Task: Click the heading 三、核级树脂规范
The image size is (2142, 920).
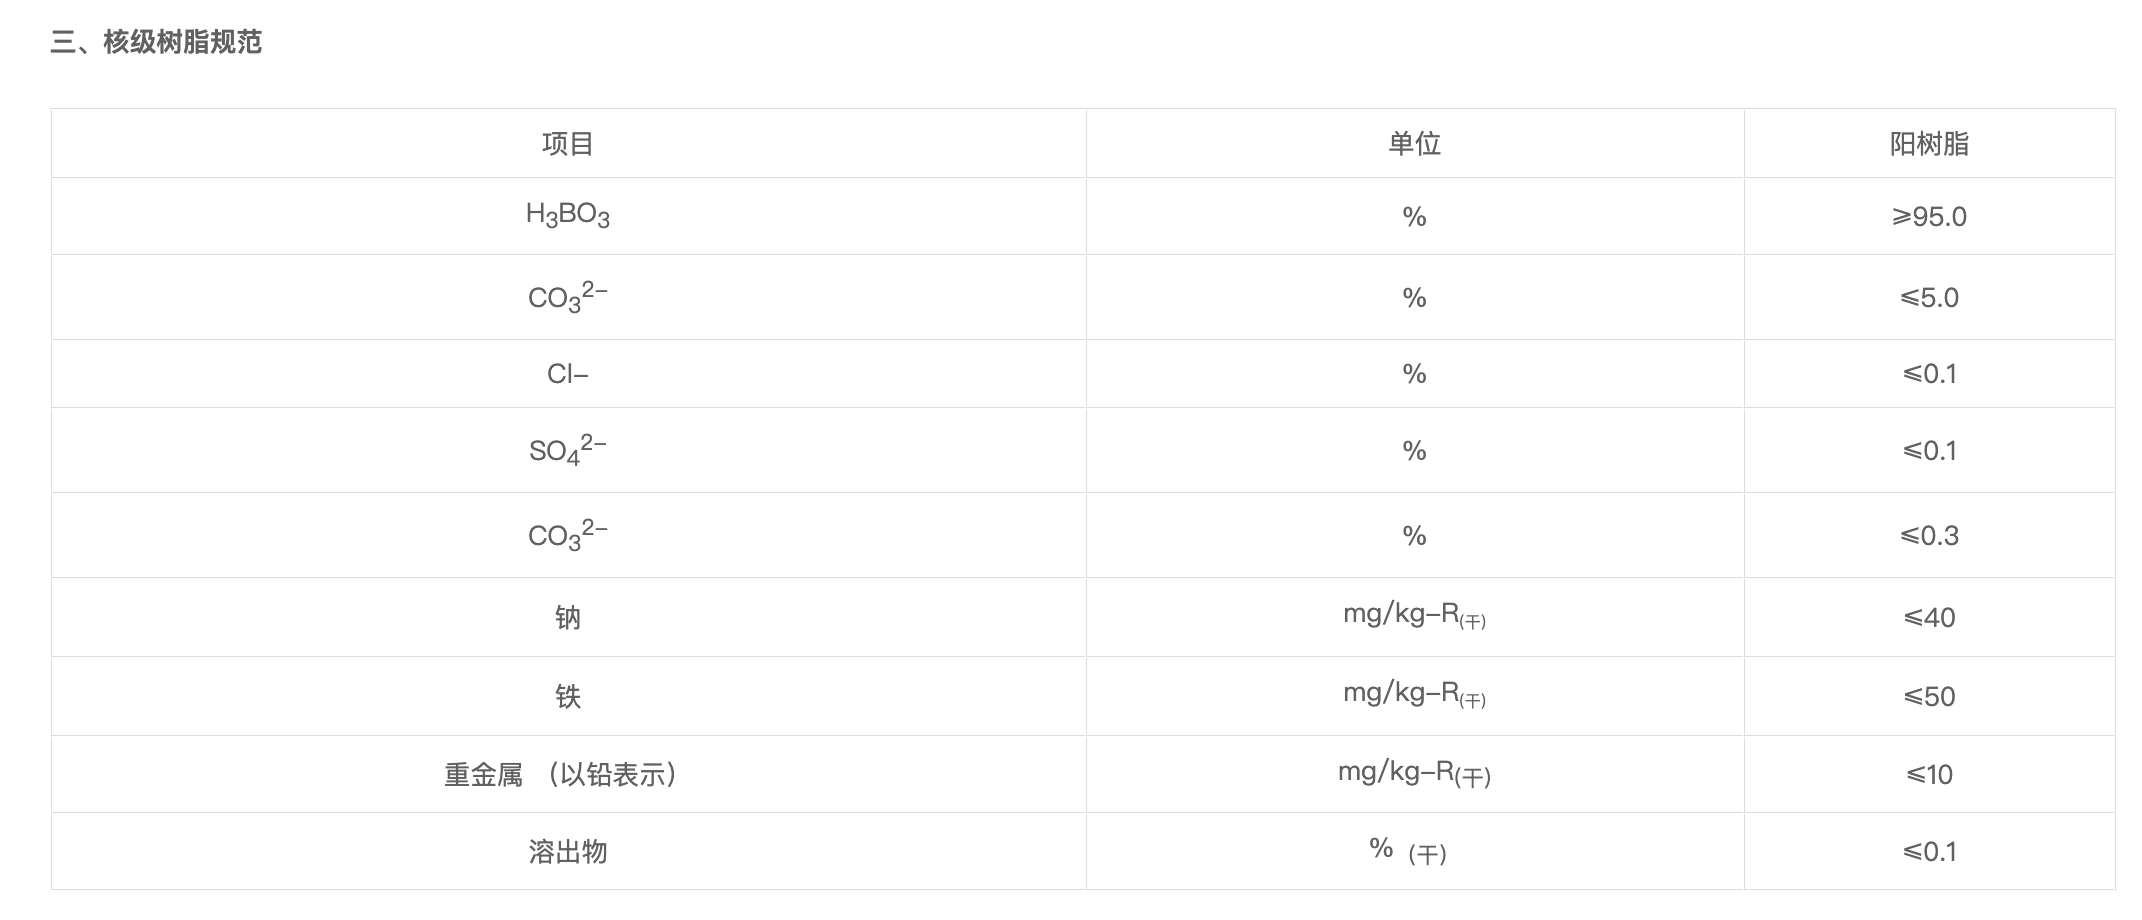Action: click(156, 42)
